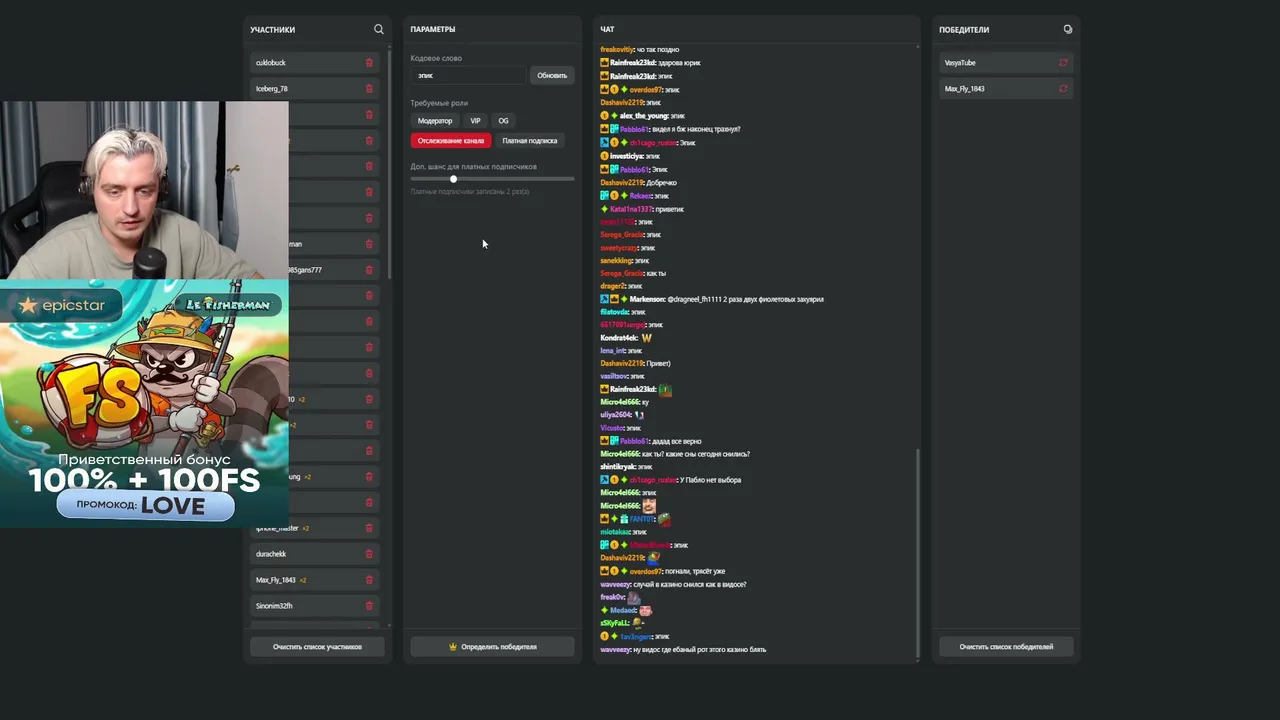
Task: Click Определить победителя button
Action: pyautogui.click(x=492, y=647)
